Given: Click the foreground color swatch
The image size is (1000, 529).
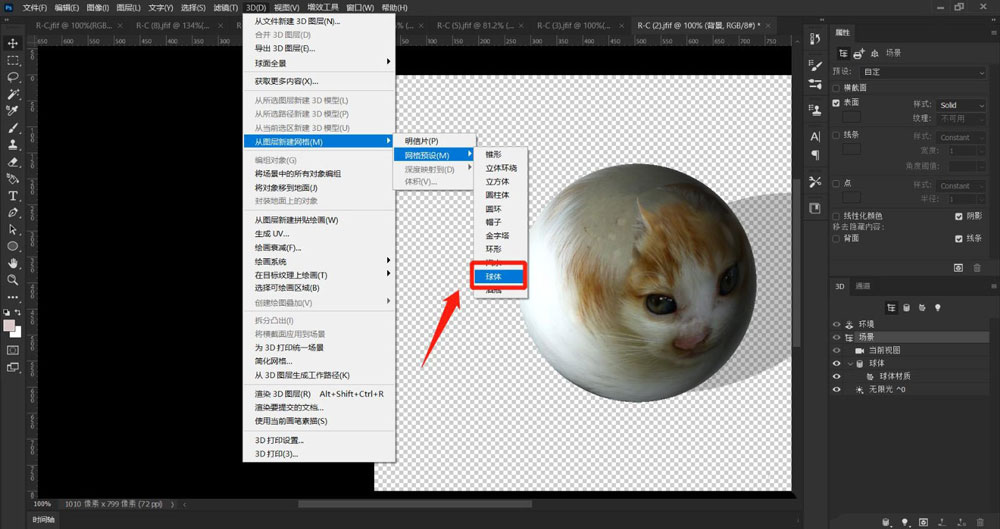Looking at the screenshot, I should tap(10, 325).
